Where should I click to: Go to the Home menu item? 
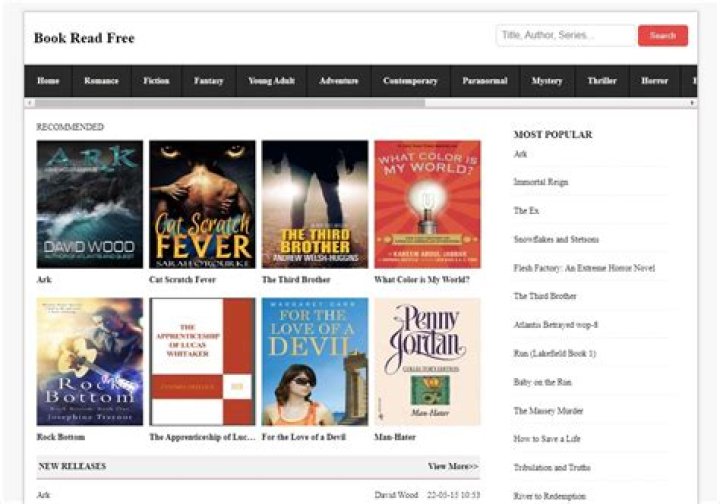tap(48, 81)
